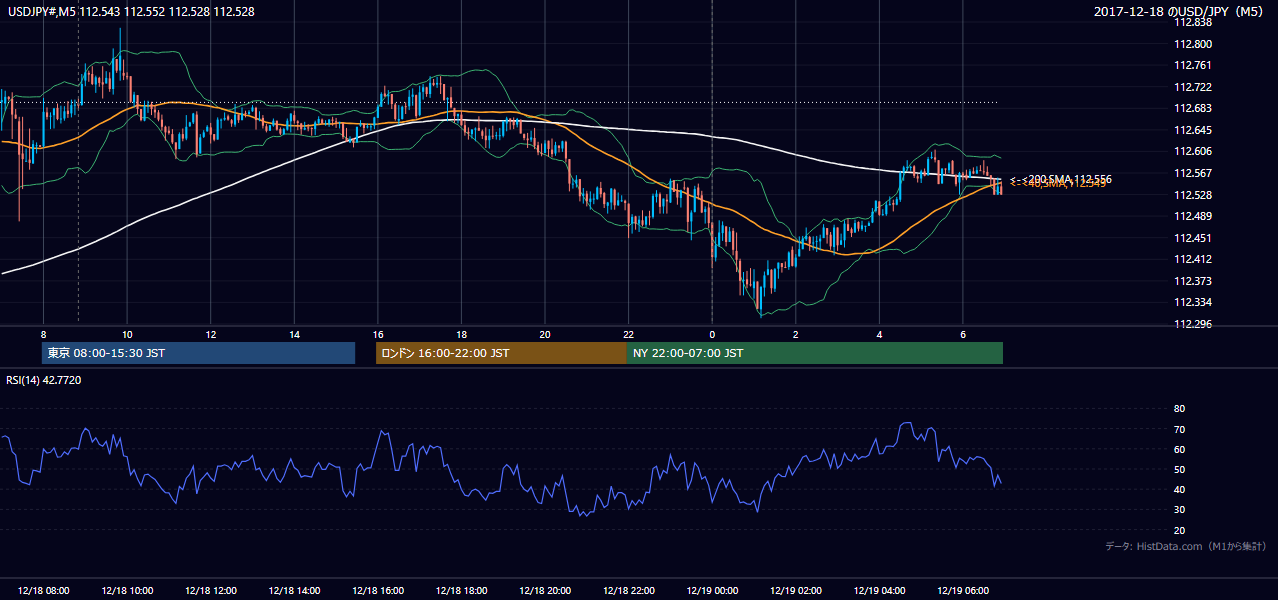Screen dimensions: 1278x600
Task: Click the hour 4 label above the NY bar
Action: tap(879, 334)
